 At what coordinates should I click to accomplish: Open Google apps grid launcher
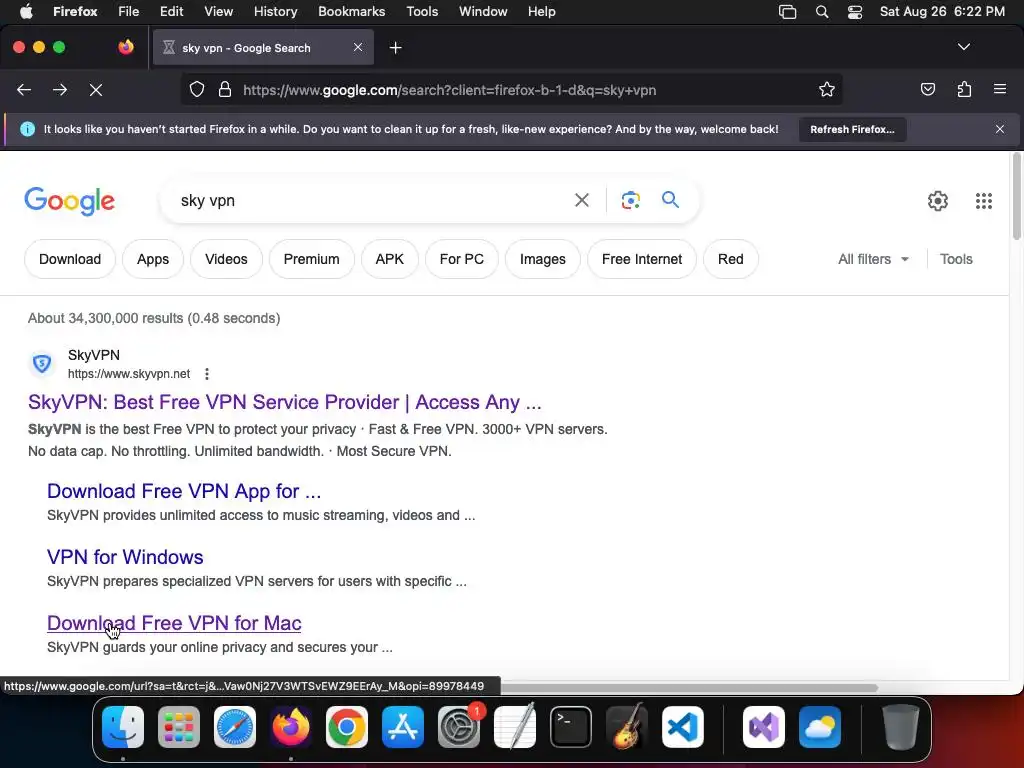coord(984,201)
